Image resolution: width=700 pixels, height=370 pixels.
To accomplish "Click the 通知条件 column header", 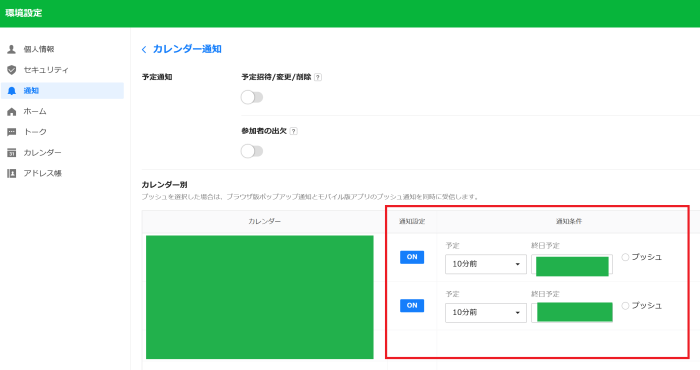I will point(569,221).
